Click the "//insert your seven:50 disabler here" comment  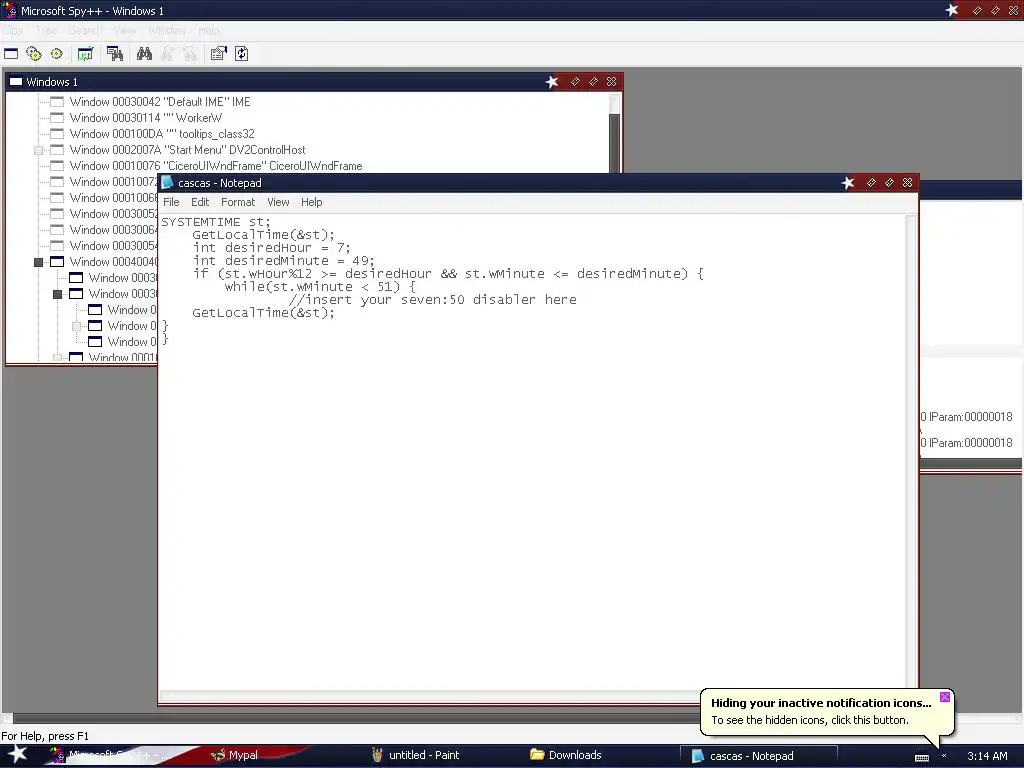point(432,300)
